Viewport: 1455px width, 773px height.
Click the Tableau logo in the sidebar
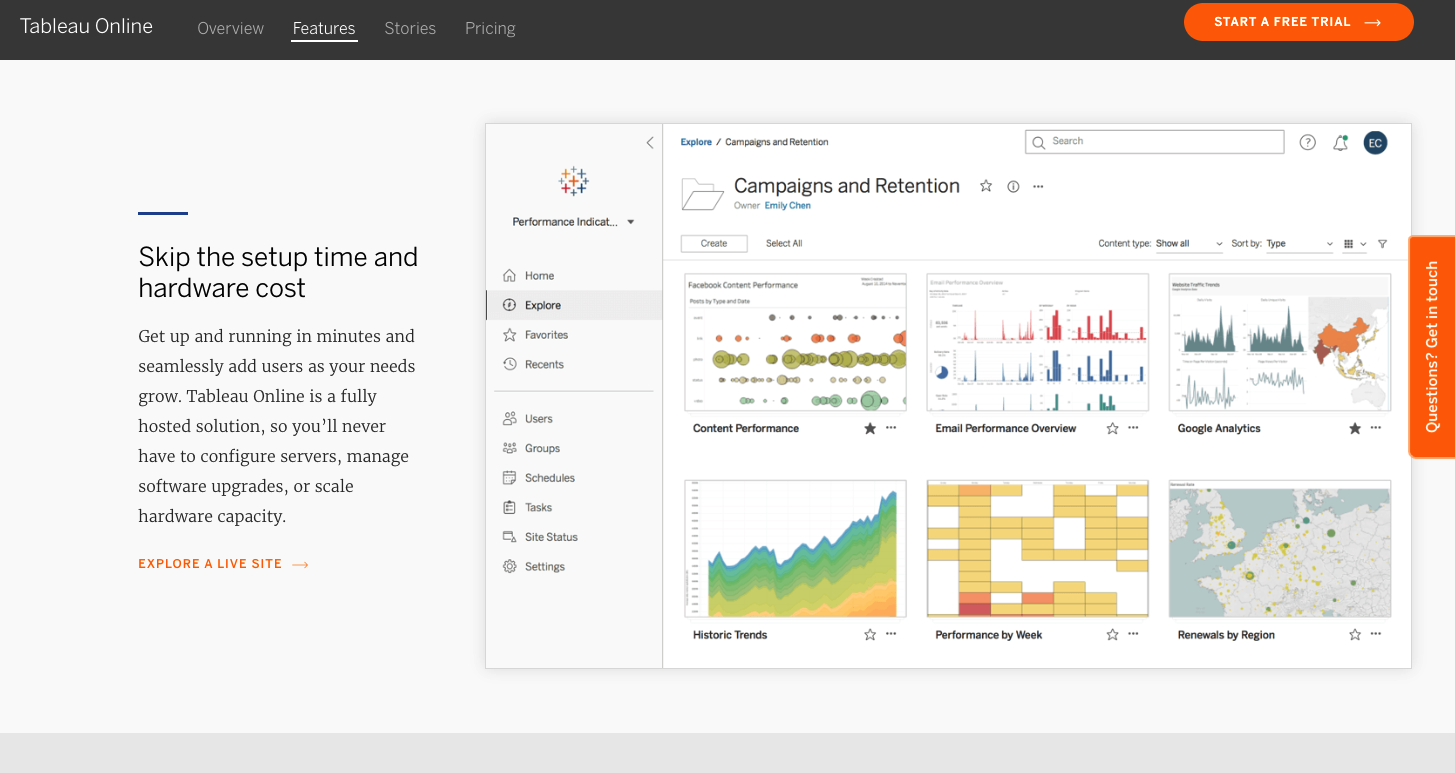(x=574, y=181)
